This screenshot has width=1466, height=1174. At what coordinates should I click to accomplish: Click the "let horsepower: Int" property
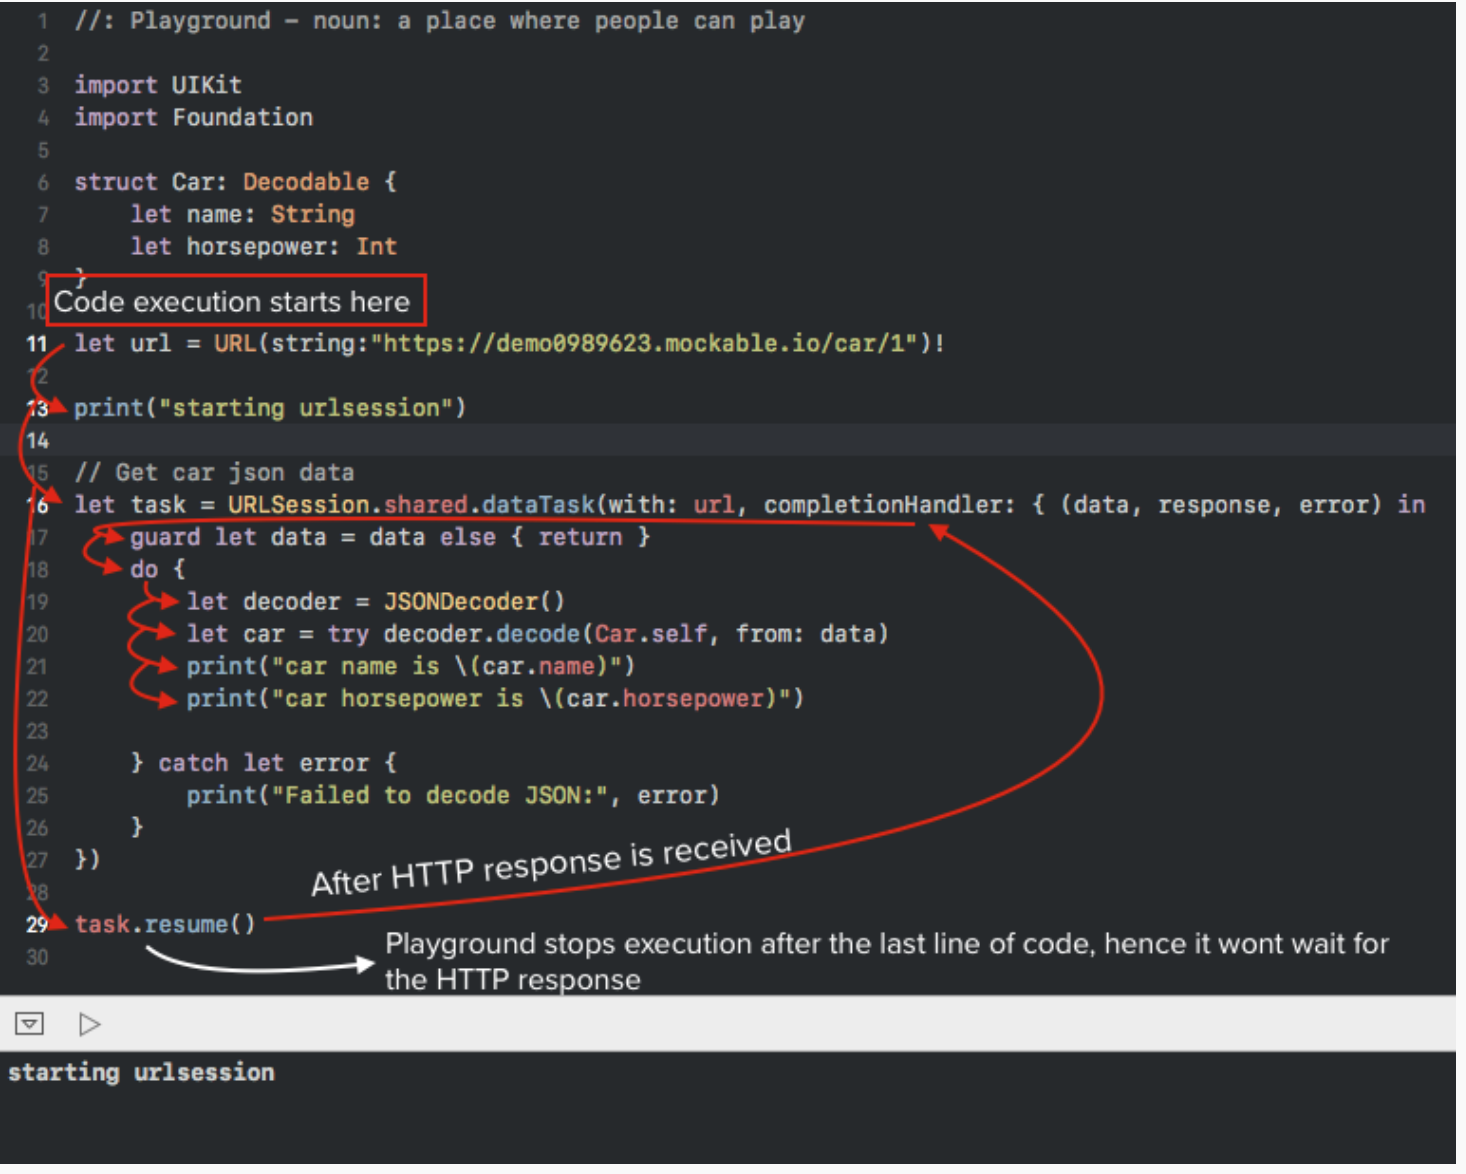pyautogui.click(x=264, y=247)
